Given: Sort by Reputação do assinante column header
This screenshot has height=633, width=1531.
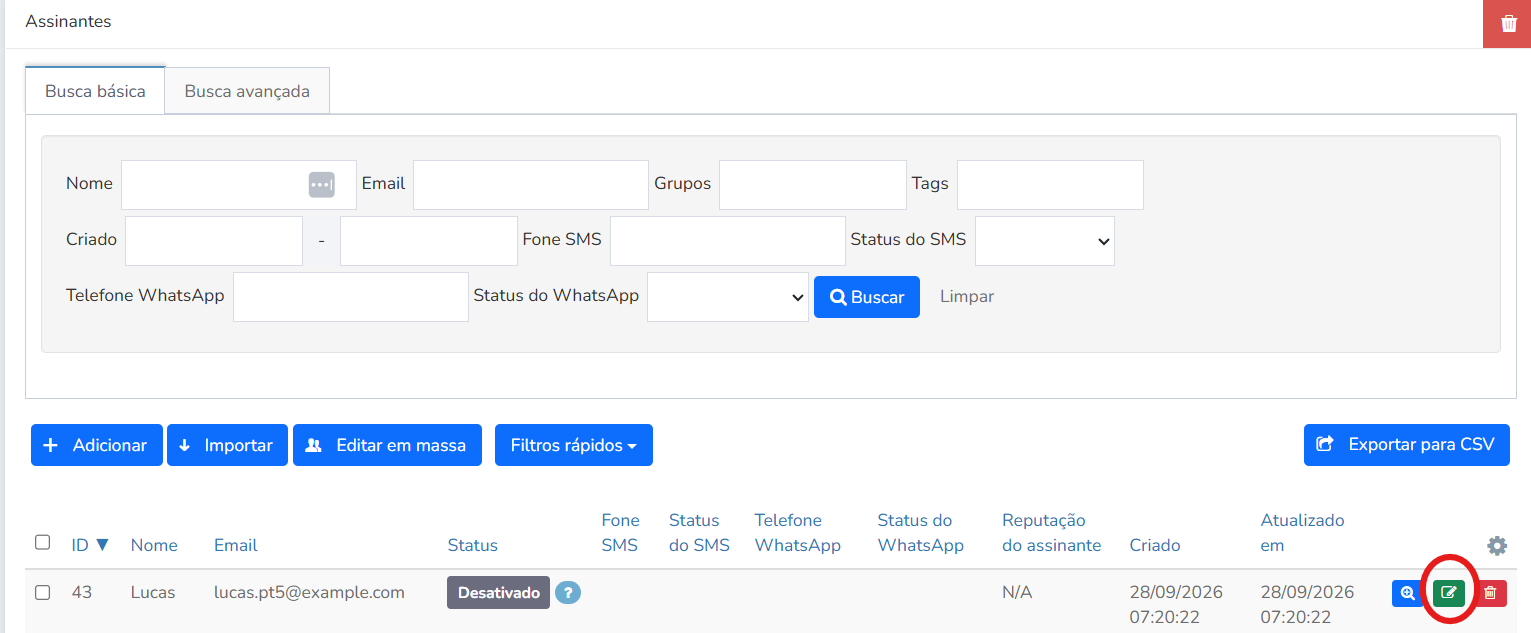Looking at the screenshot, I should pyautogui.click(x=1051, y=533).
